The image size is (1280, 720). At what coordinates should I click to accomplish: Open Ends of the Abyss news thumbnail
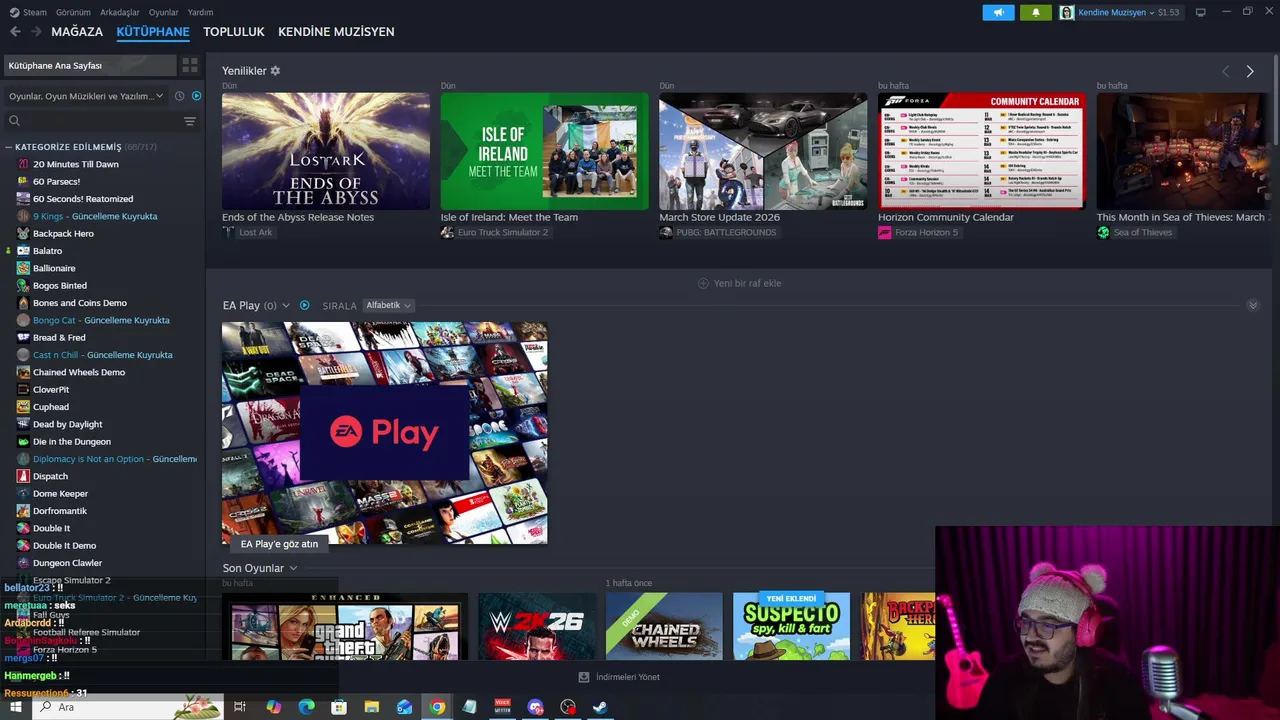tap(326, 151)
